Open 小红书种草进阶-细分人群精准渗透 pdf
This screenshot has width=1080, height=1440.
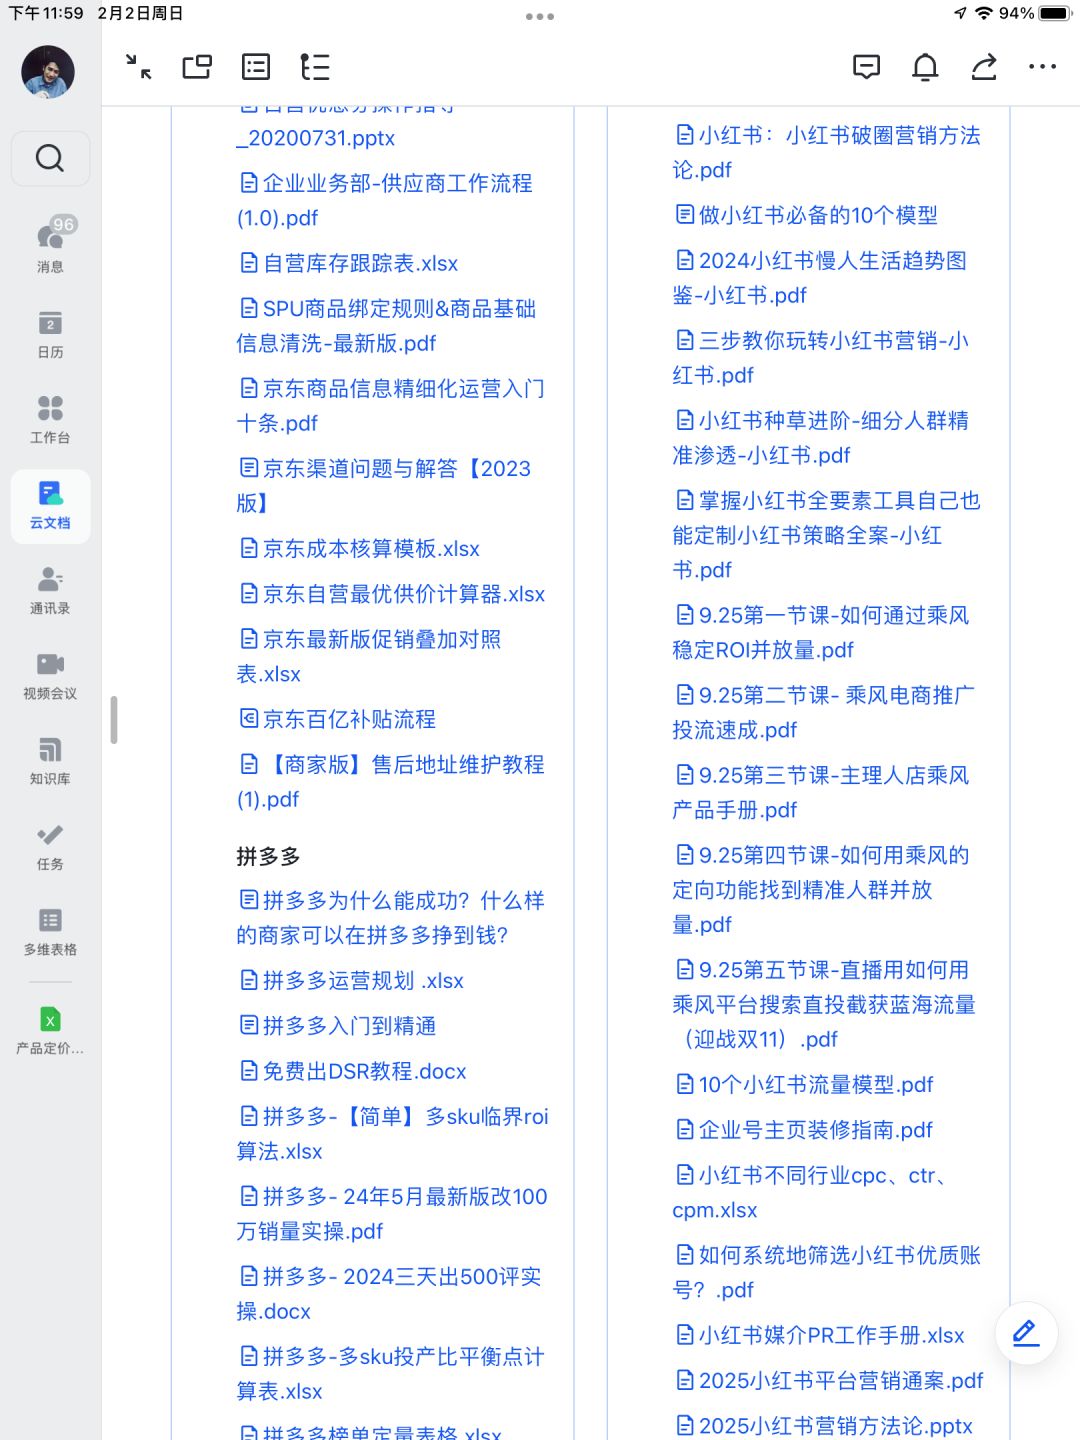[x=821, y=438]
